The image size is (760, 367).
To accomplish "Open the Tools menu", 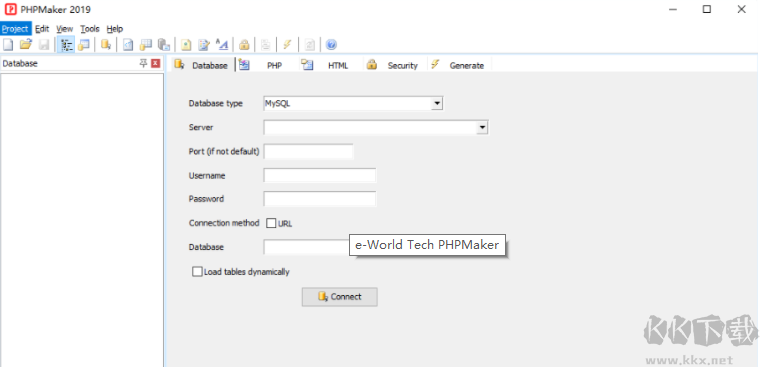I will tap(90, 29).
